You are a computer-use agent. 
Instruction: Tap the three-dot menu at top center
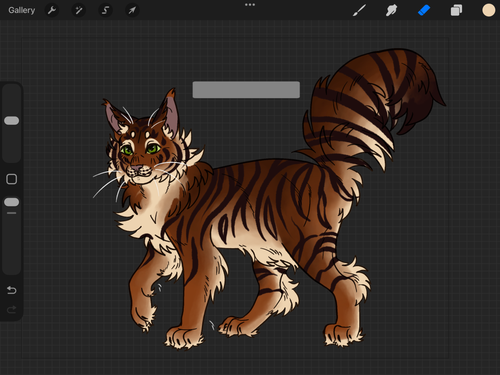[250, 5]
